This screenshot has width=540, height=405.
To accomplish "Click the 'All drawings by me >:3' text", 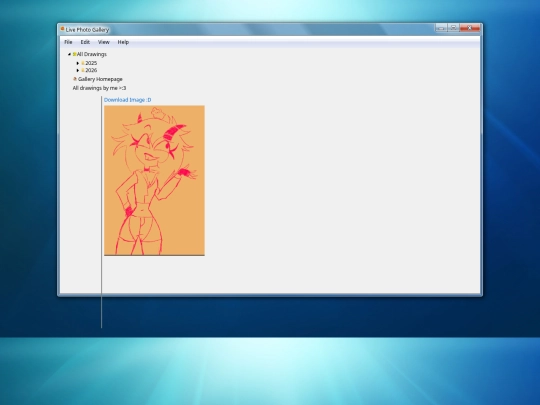I will (99, 88).
